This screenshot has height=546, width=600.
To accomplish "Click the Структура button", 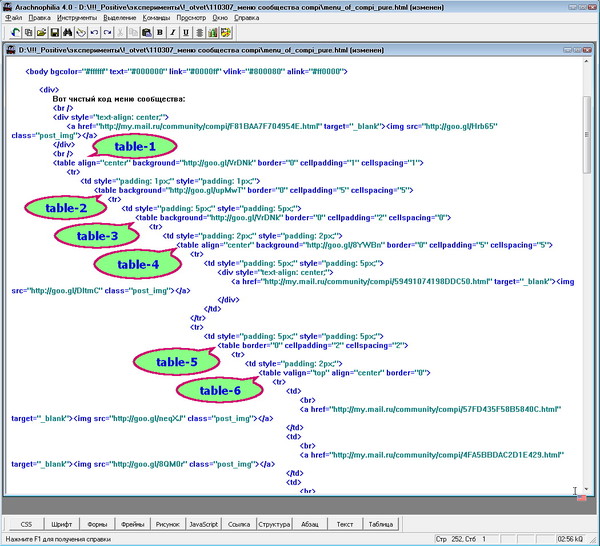I will 274,524.
